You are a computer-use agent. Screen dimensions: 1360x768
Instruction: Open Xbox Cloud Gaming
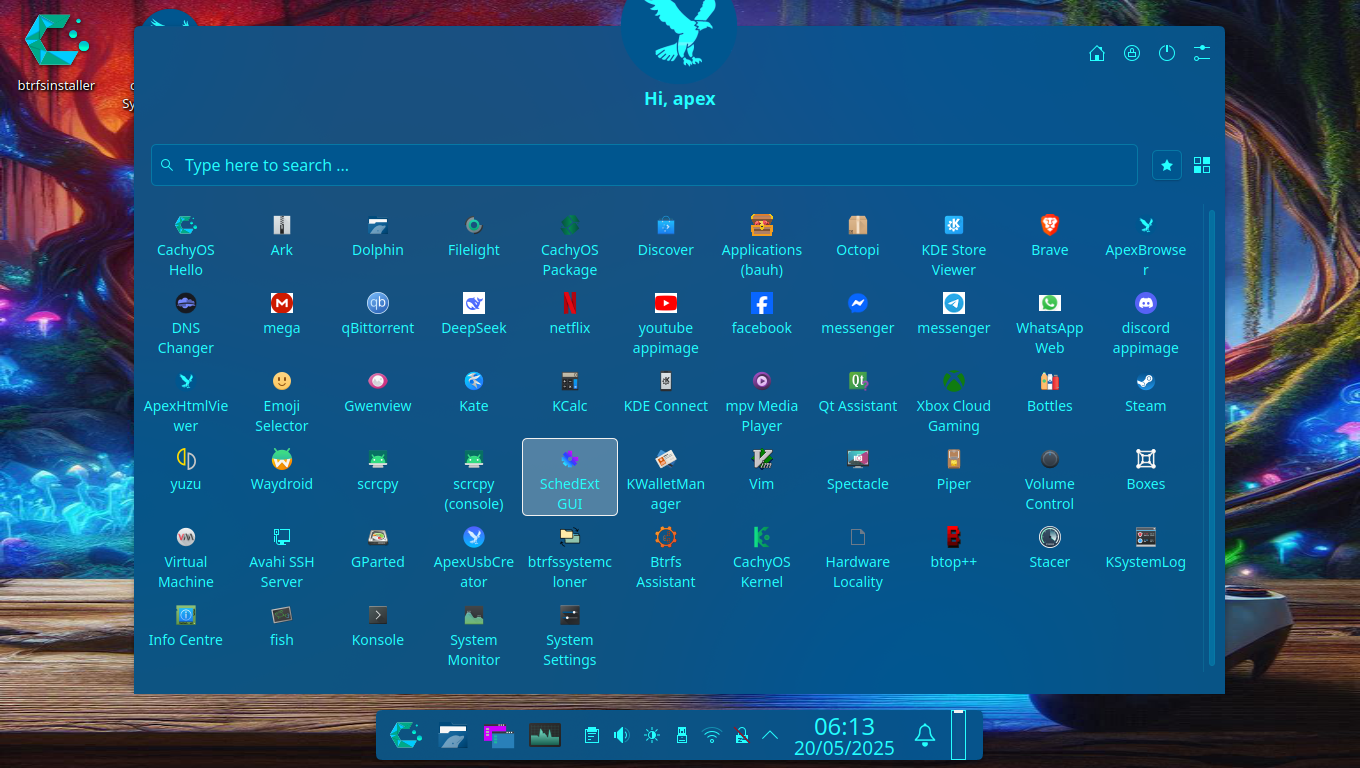point(954,401)
